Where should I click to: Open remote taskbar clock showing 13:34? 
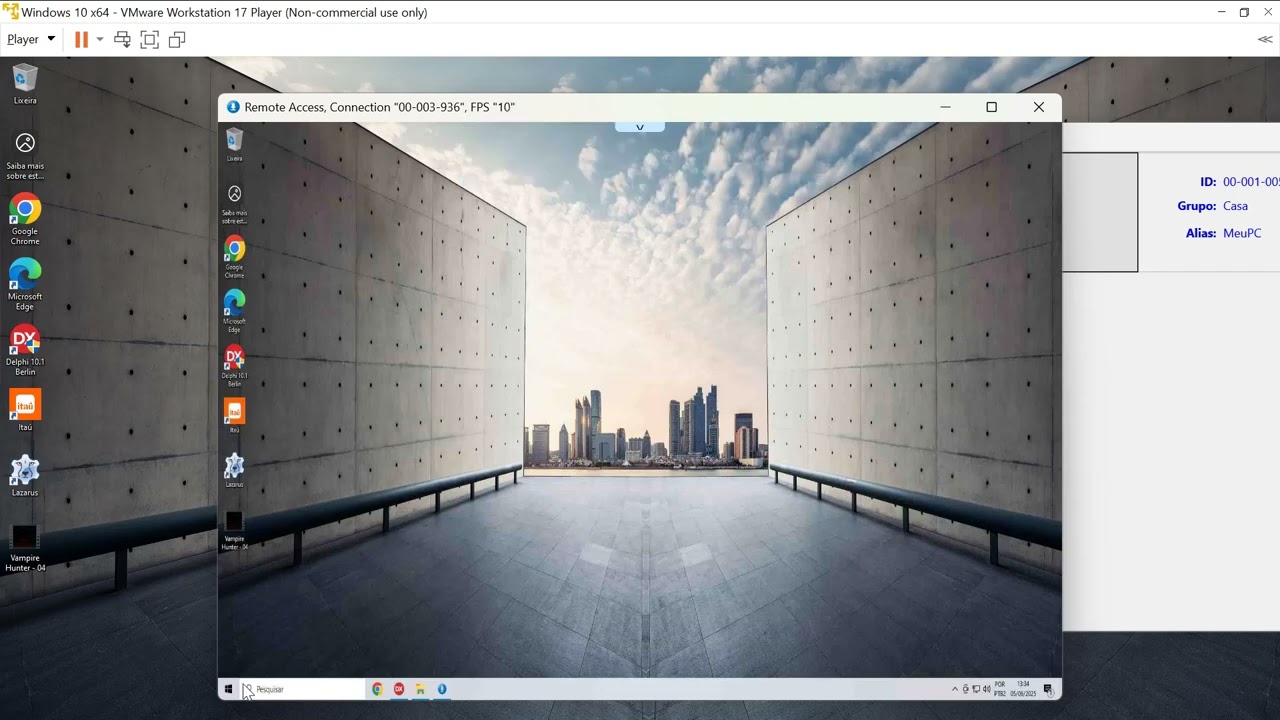coord(1023,689)
